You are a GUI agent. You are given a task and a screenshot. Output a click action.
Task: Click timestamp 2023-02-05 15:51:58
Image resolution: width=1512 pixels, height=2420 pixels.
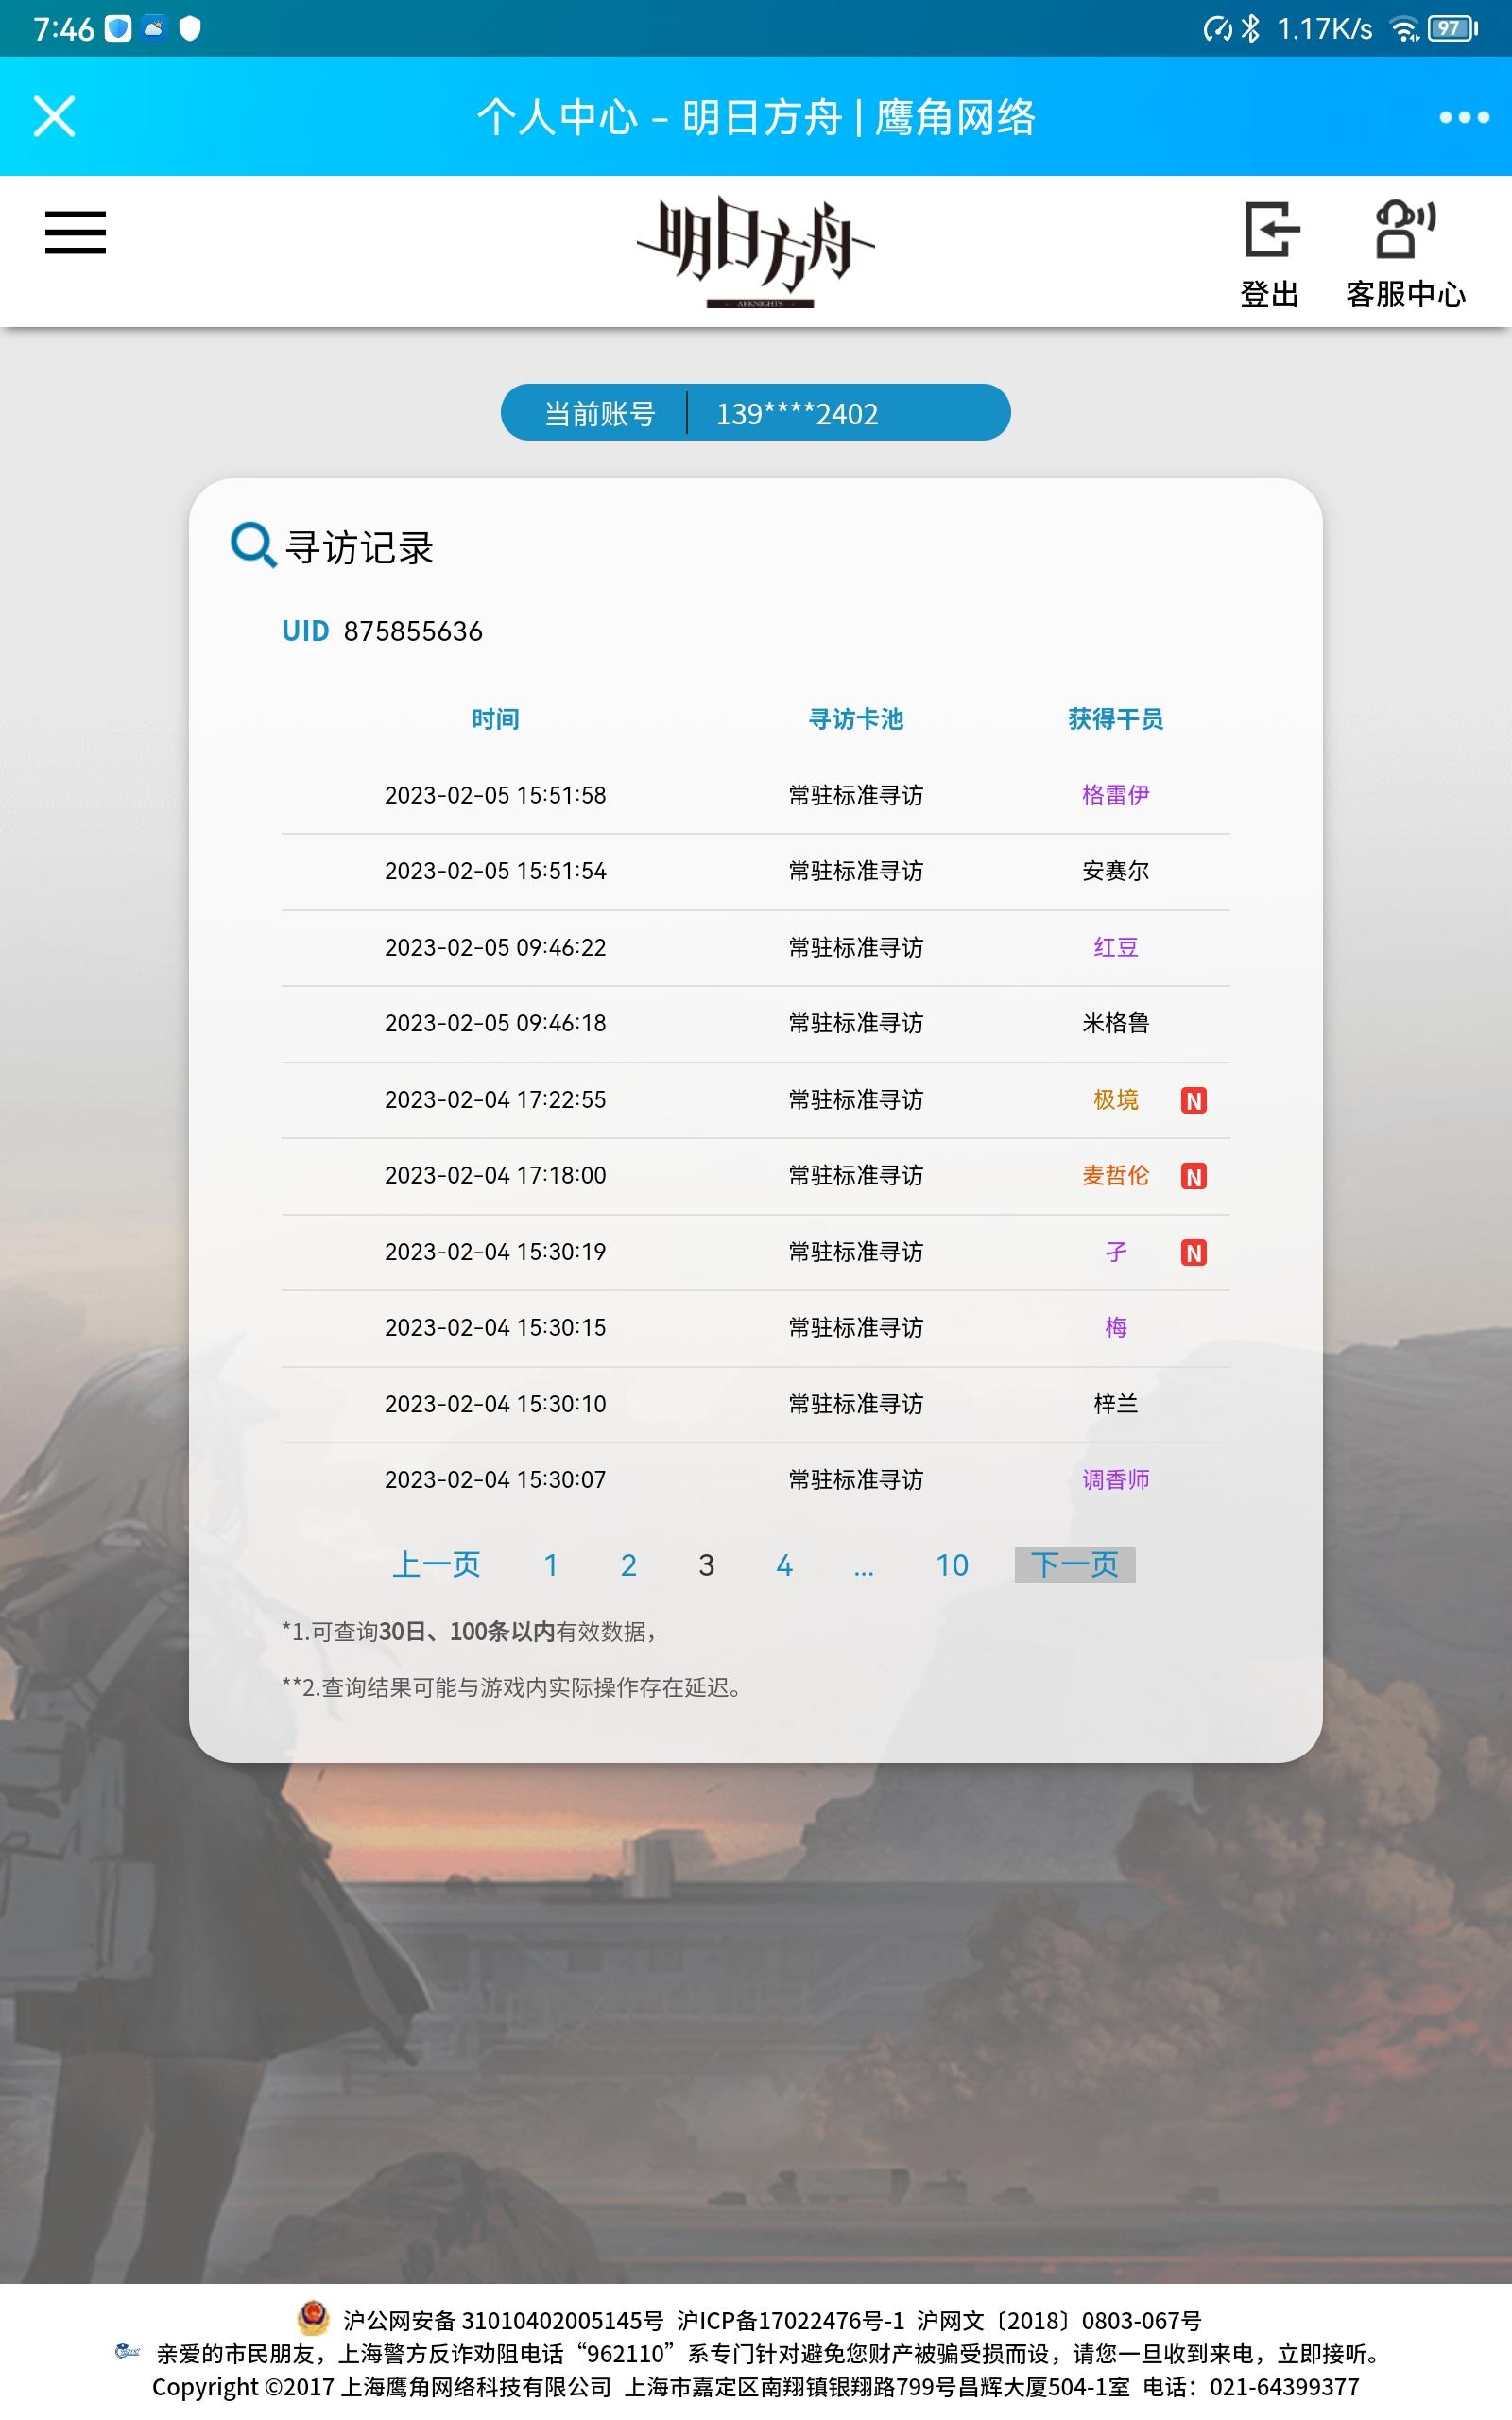coord(495,795)
